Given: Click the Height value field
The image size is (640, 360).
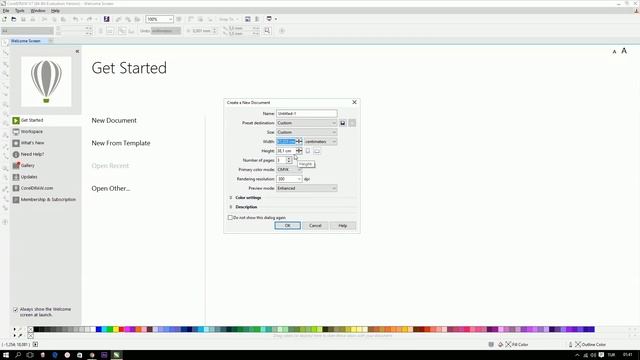Looking at the screenshot, I should point(286,151).
